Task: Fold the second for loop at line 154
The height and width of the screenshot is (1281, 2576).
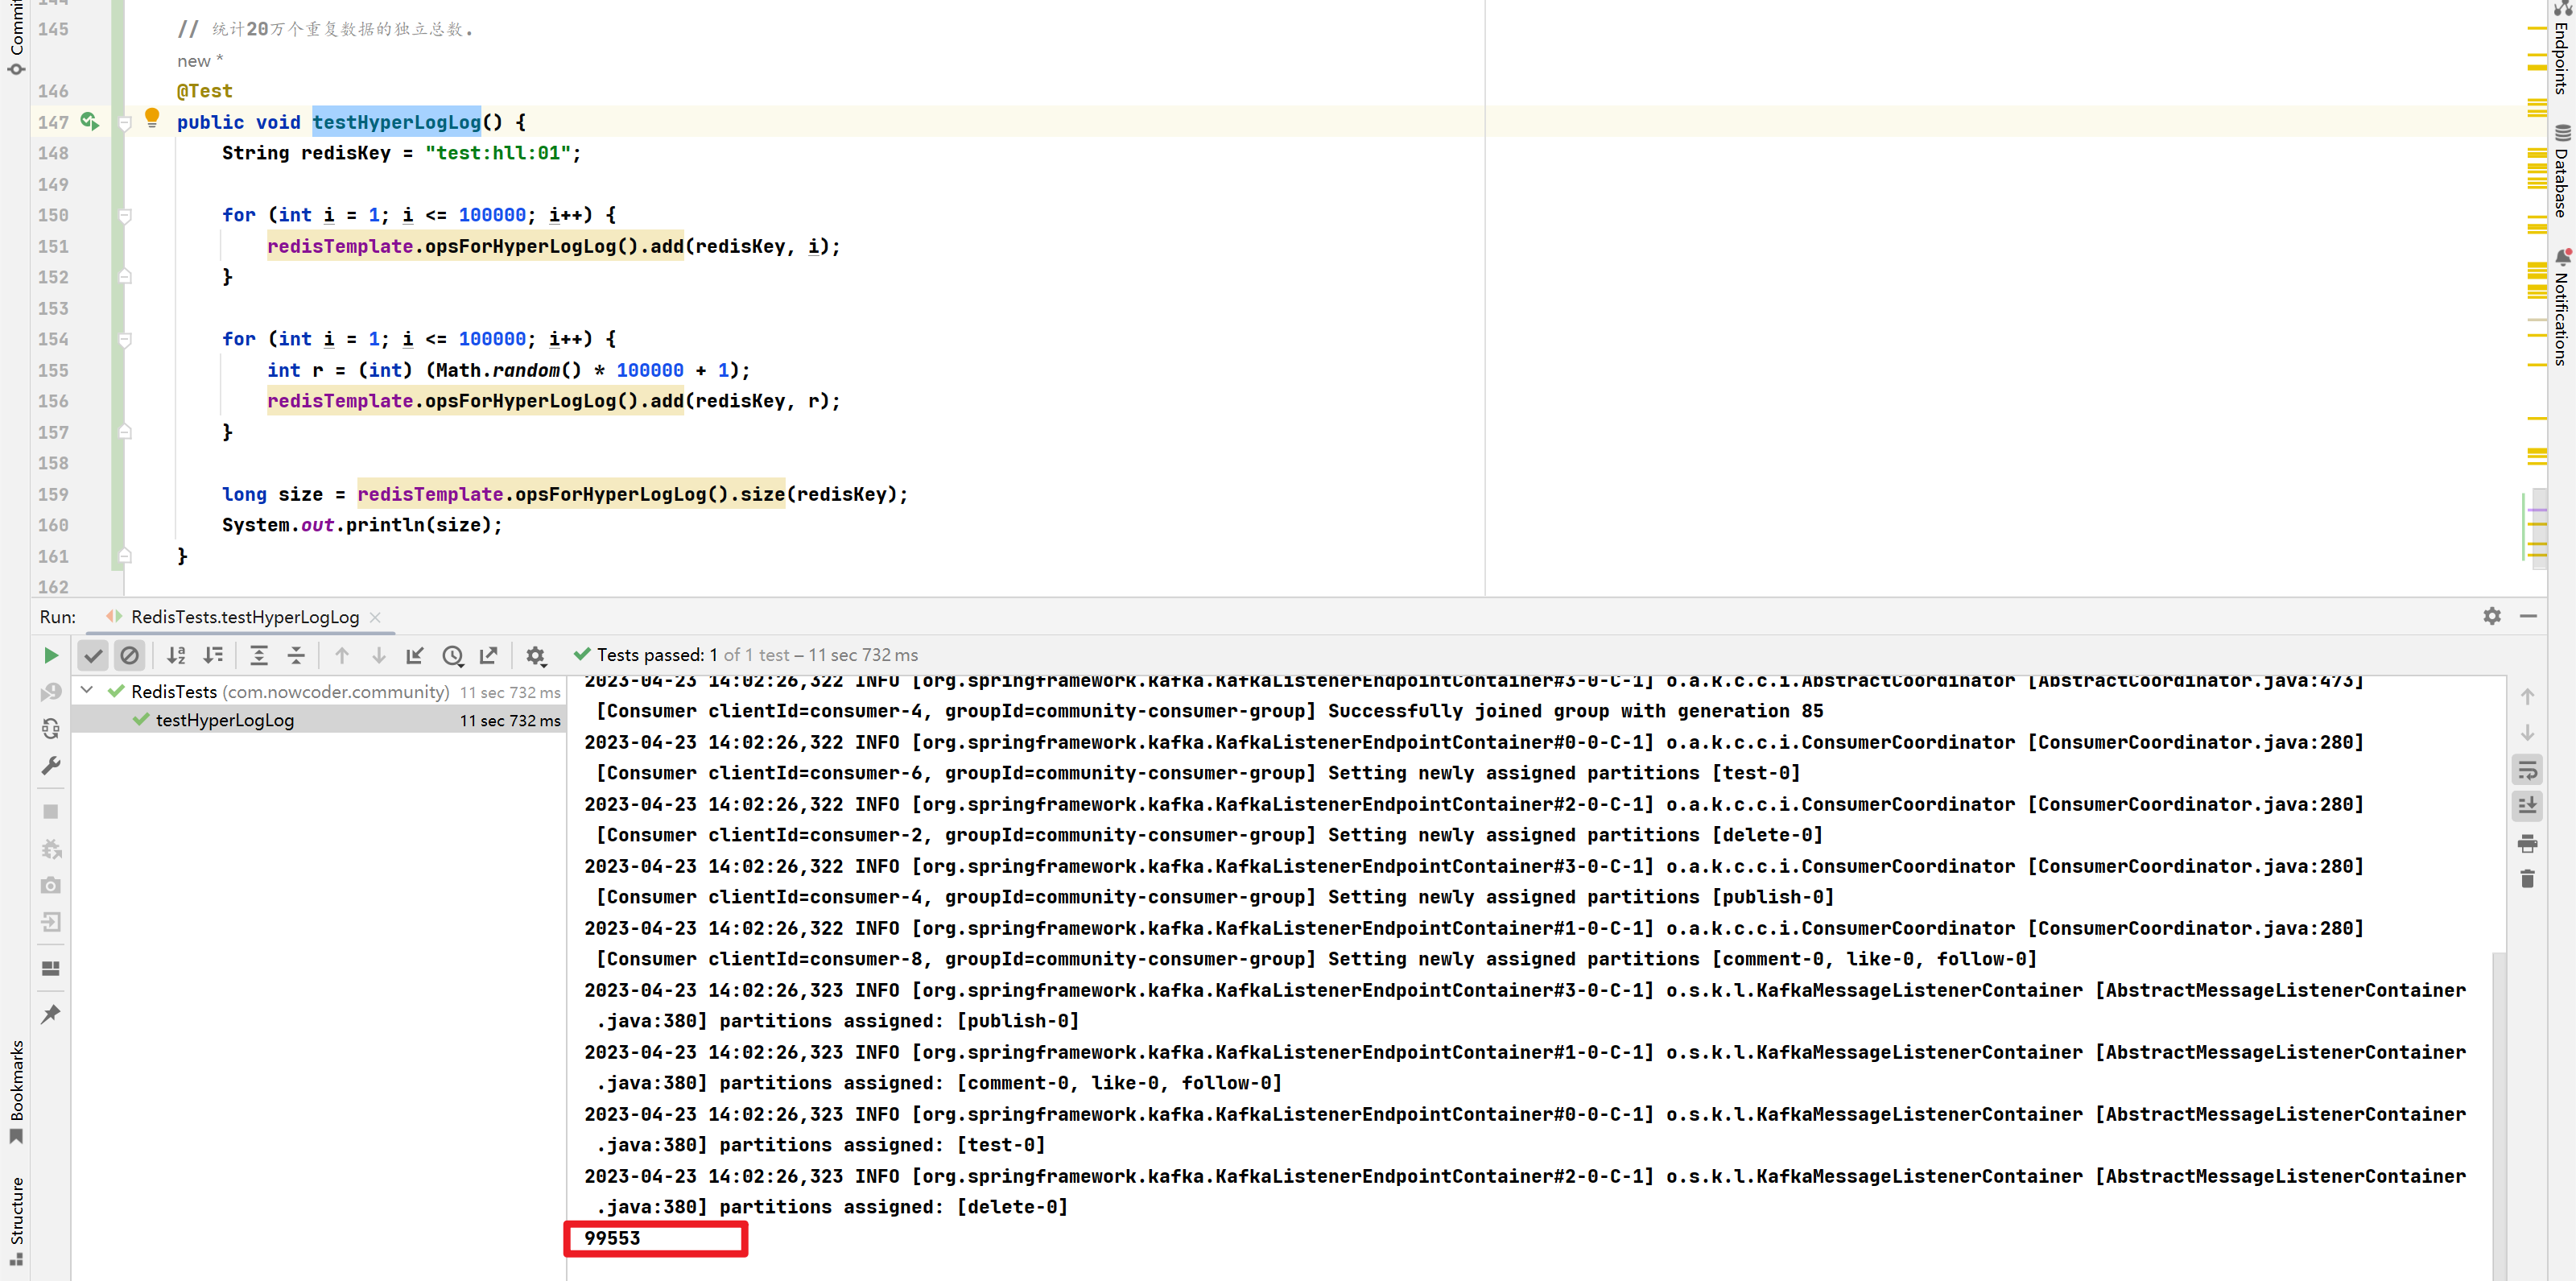Action: click(125, 340)
